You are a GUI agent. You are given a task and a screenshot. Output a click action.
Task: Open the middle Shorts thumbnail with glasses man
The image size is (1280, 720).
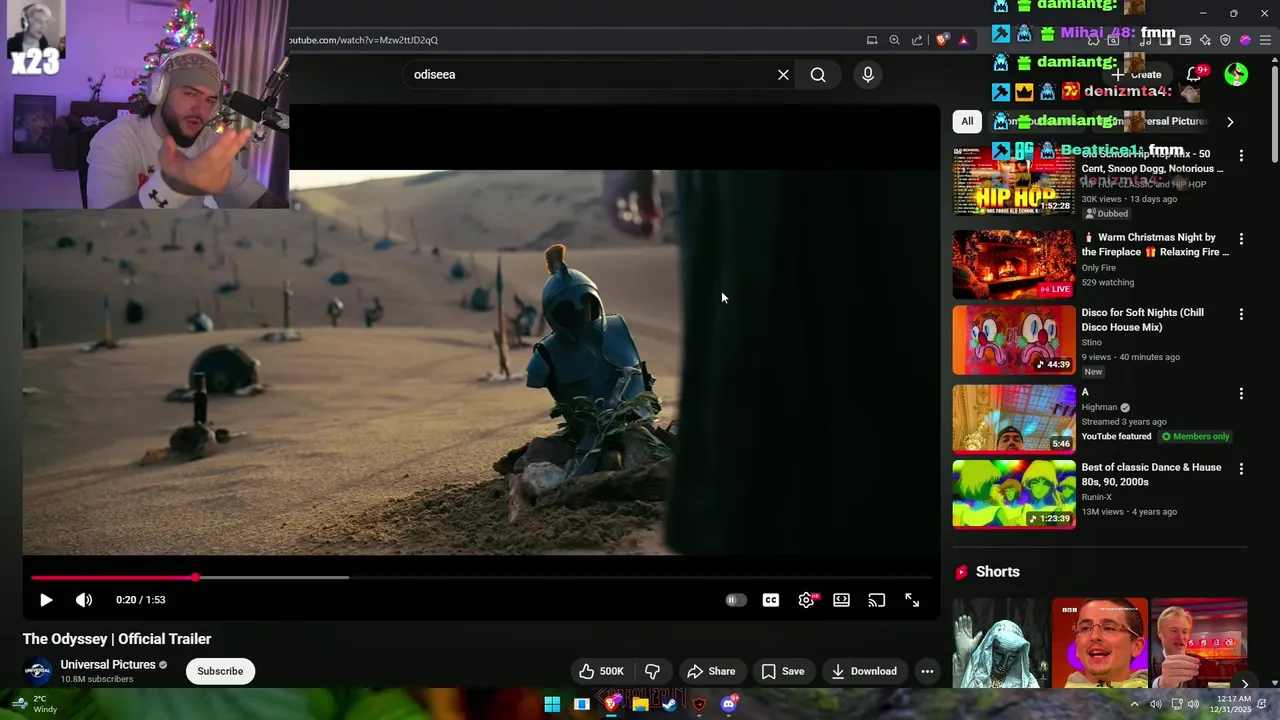pyautogui.click(x=1100, y=643)
